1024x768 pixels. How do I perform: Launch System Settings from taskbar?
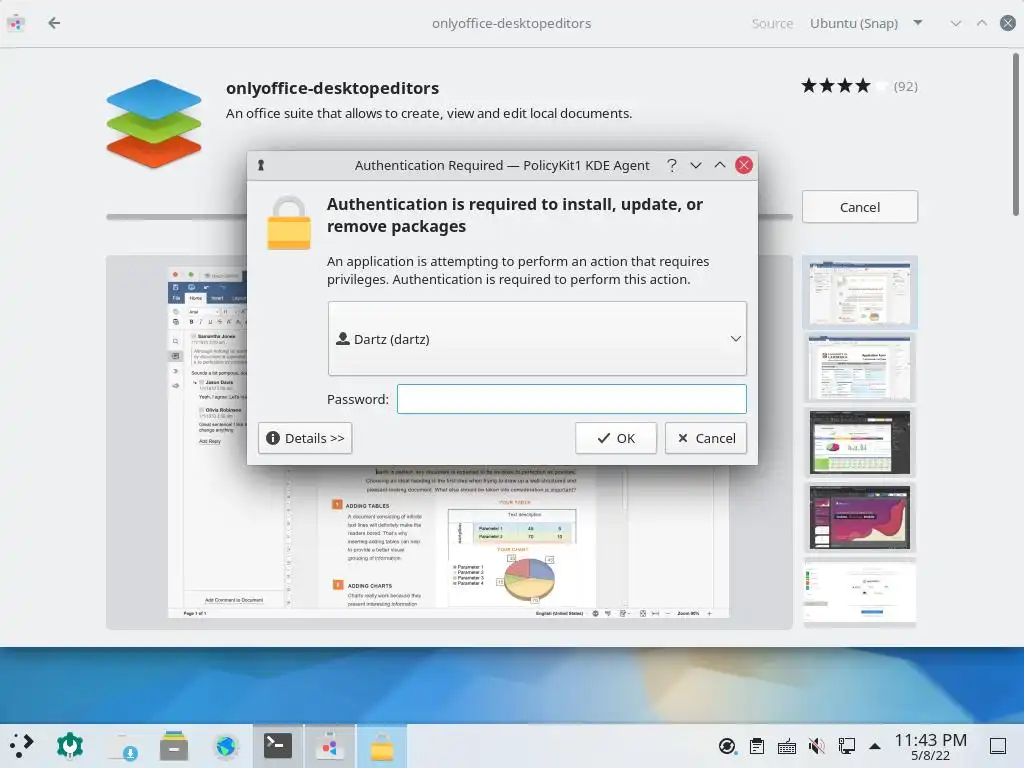pos(70,746)
